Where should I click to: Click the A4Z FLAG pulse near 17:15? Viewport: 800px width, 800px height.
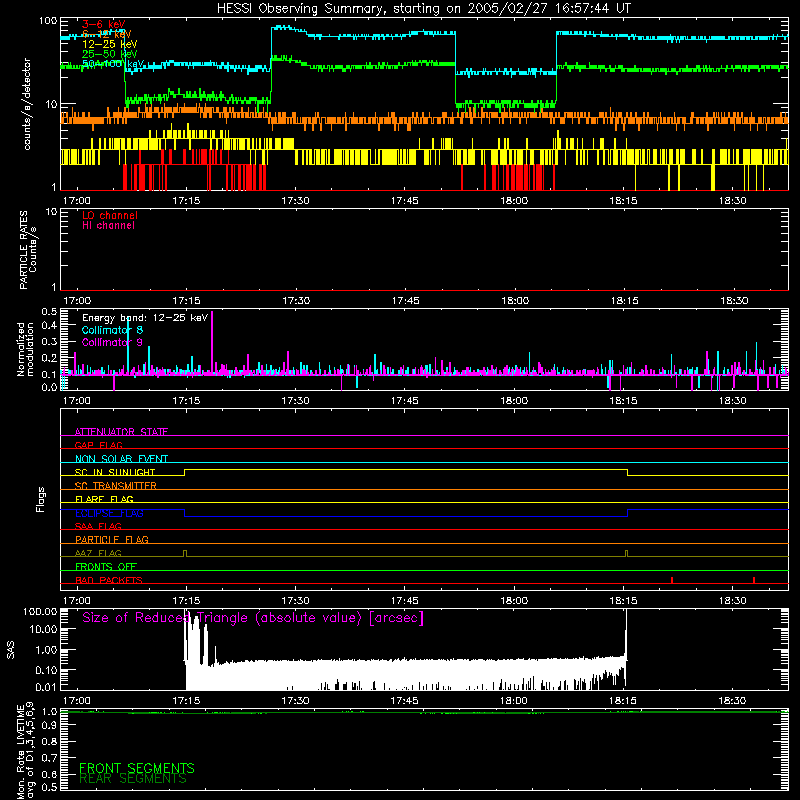click(x=185, y=554)
